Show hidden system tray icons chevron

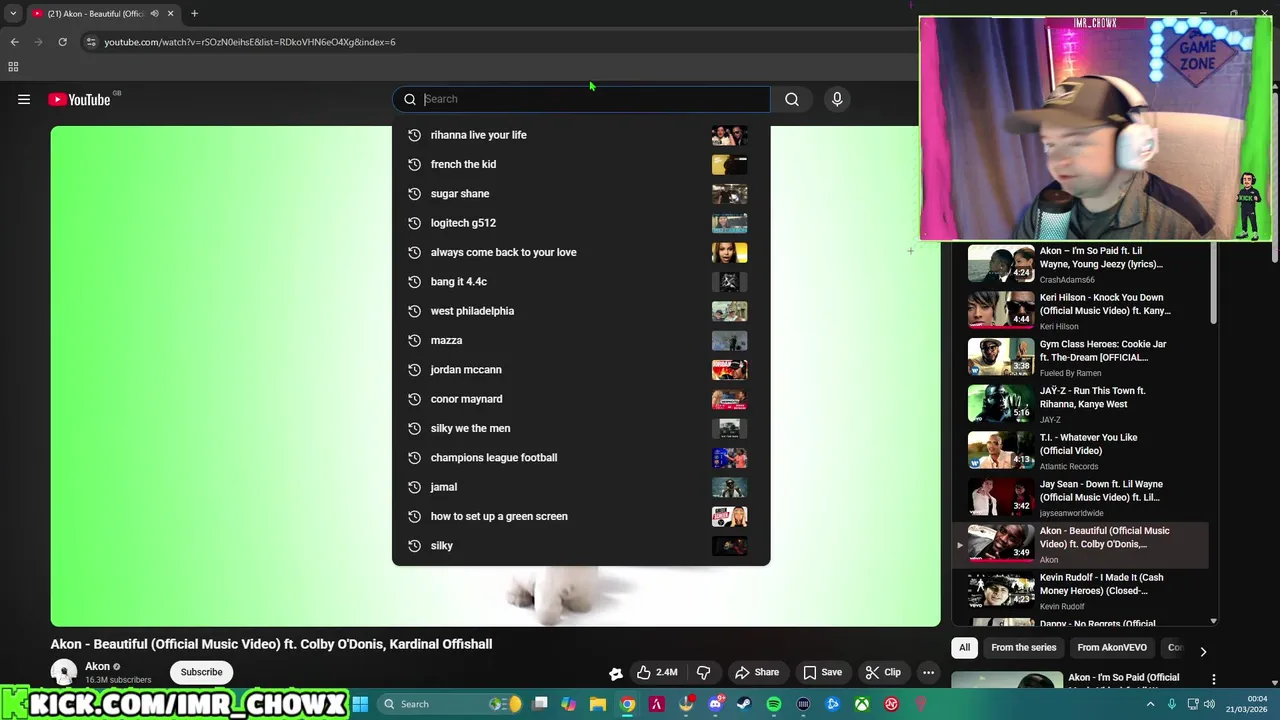pos(1150,704)
